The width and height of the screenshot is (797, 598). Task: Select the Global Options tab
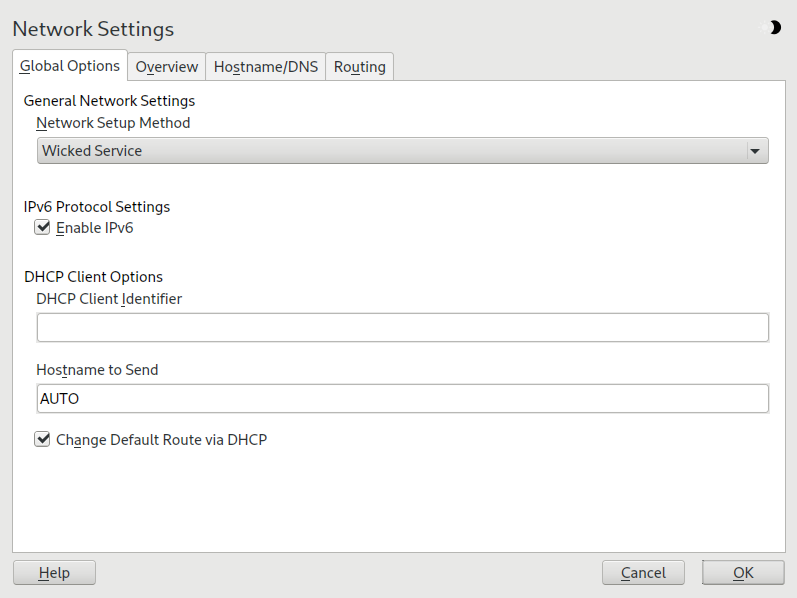tap(70, 66)
